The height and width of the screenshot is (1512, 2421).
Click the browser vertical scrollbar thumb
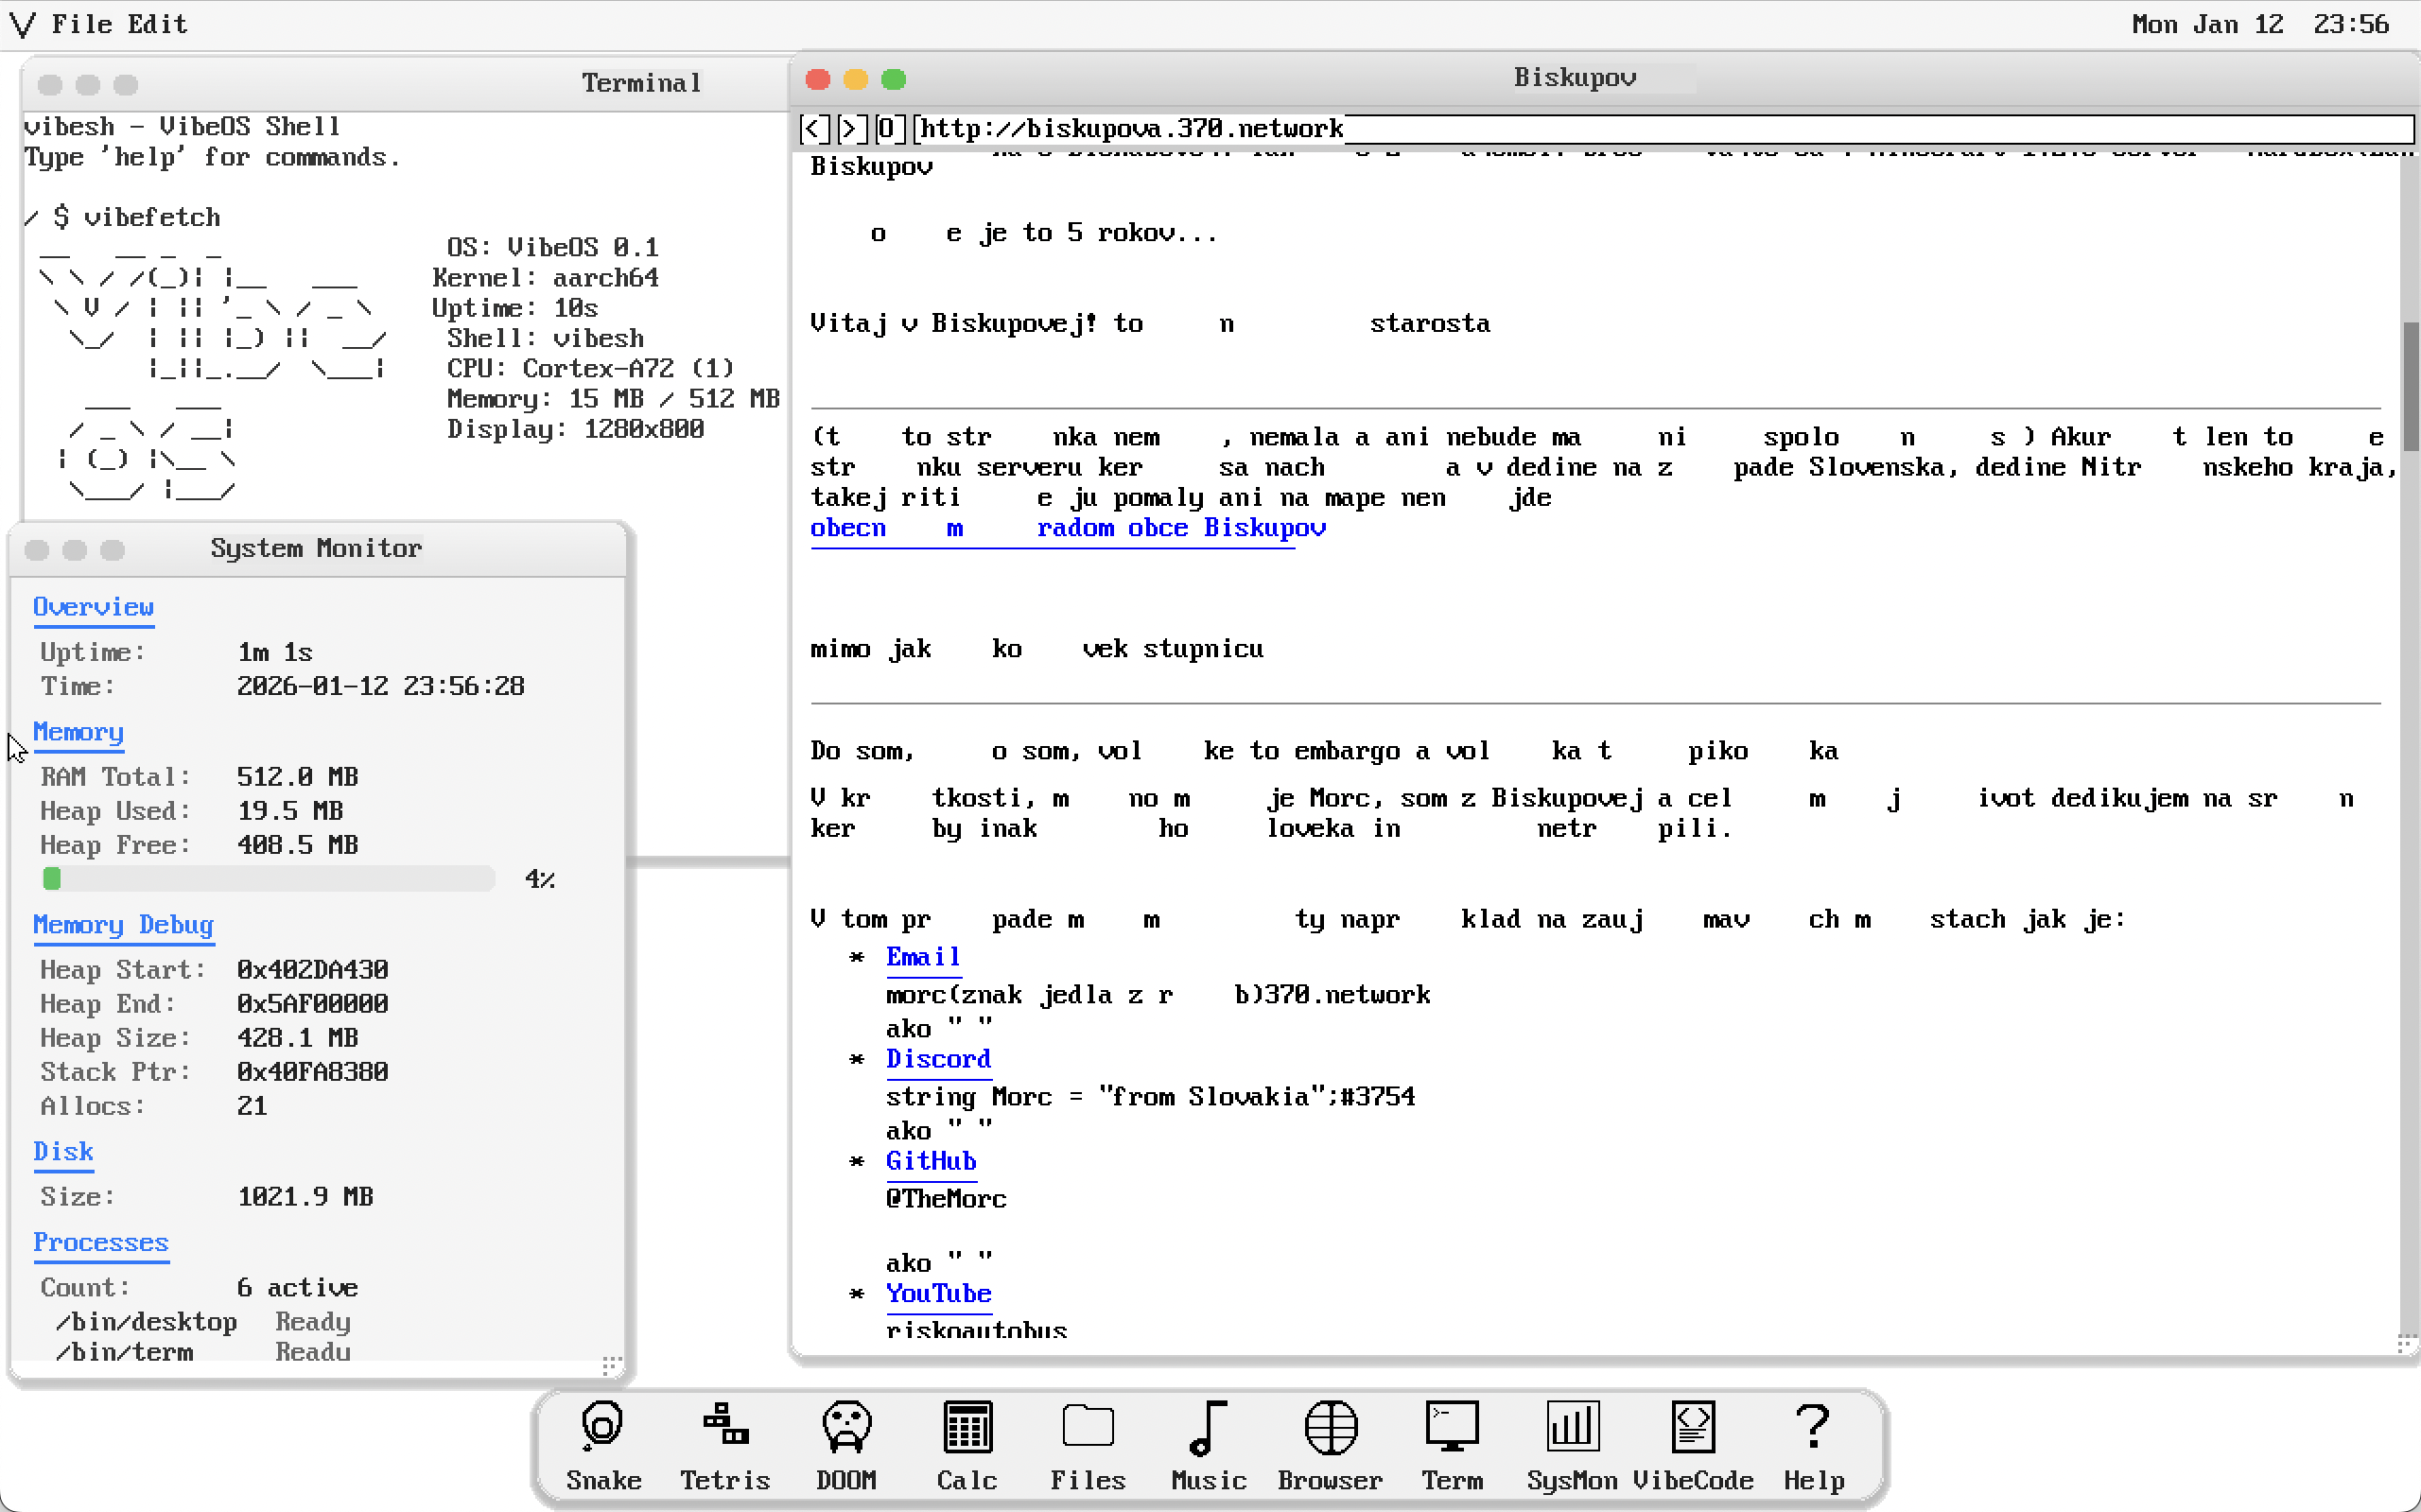pyautogui.click(x=2410, y=385)
